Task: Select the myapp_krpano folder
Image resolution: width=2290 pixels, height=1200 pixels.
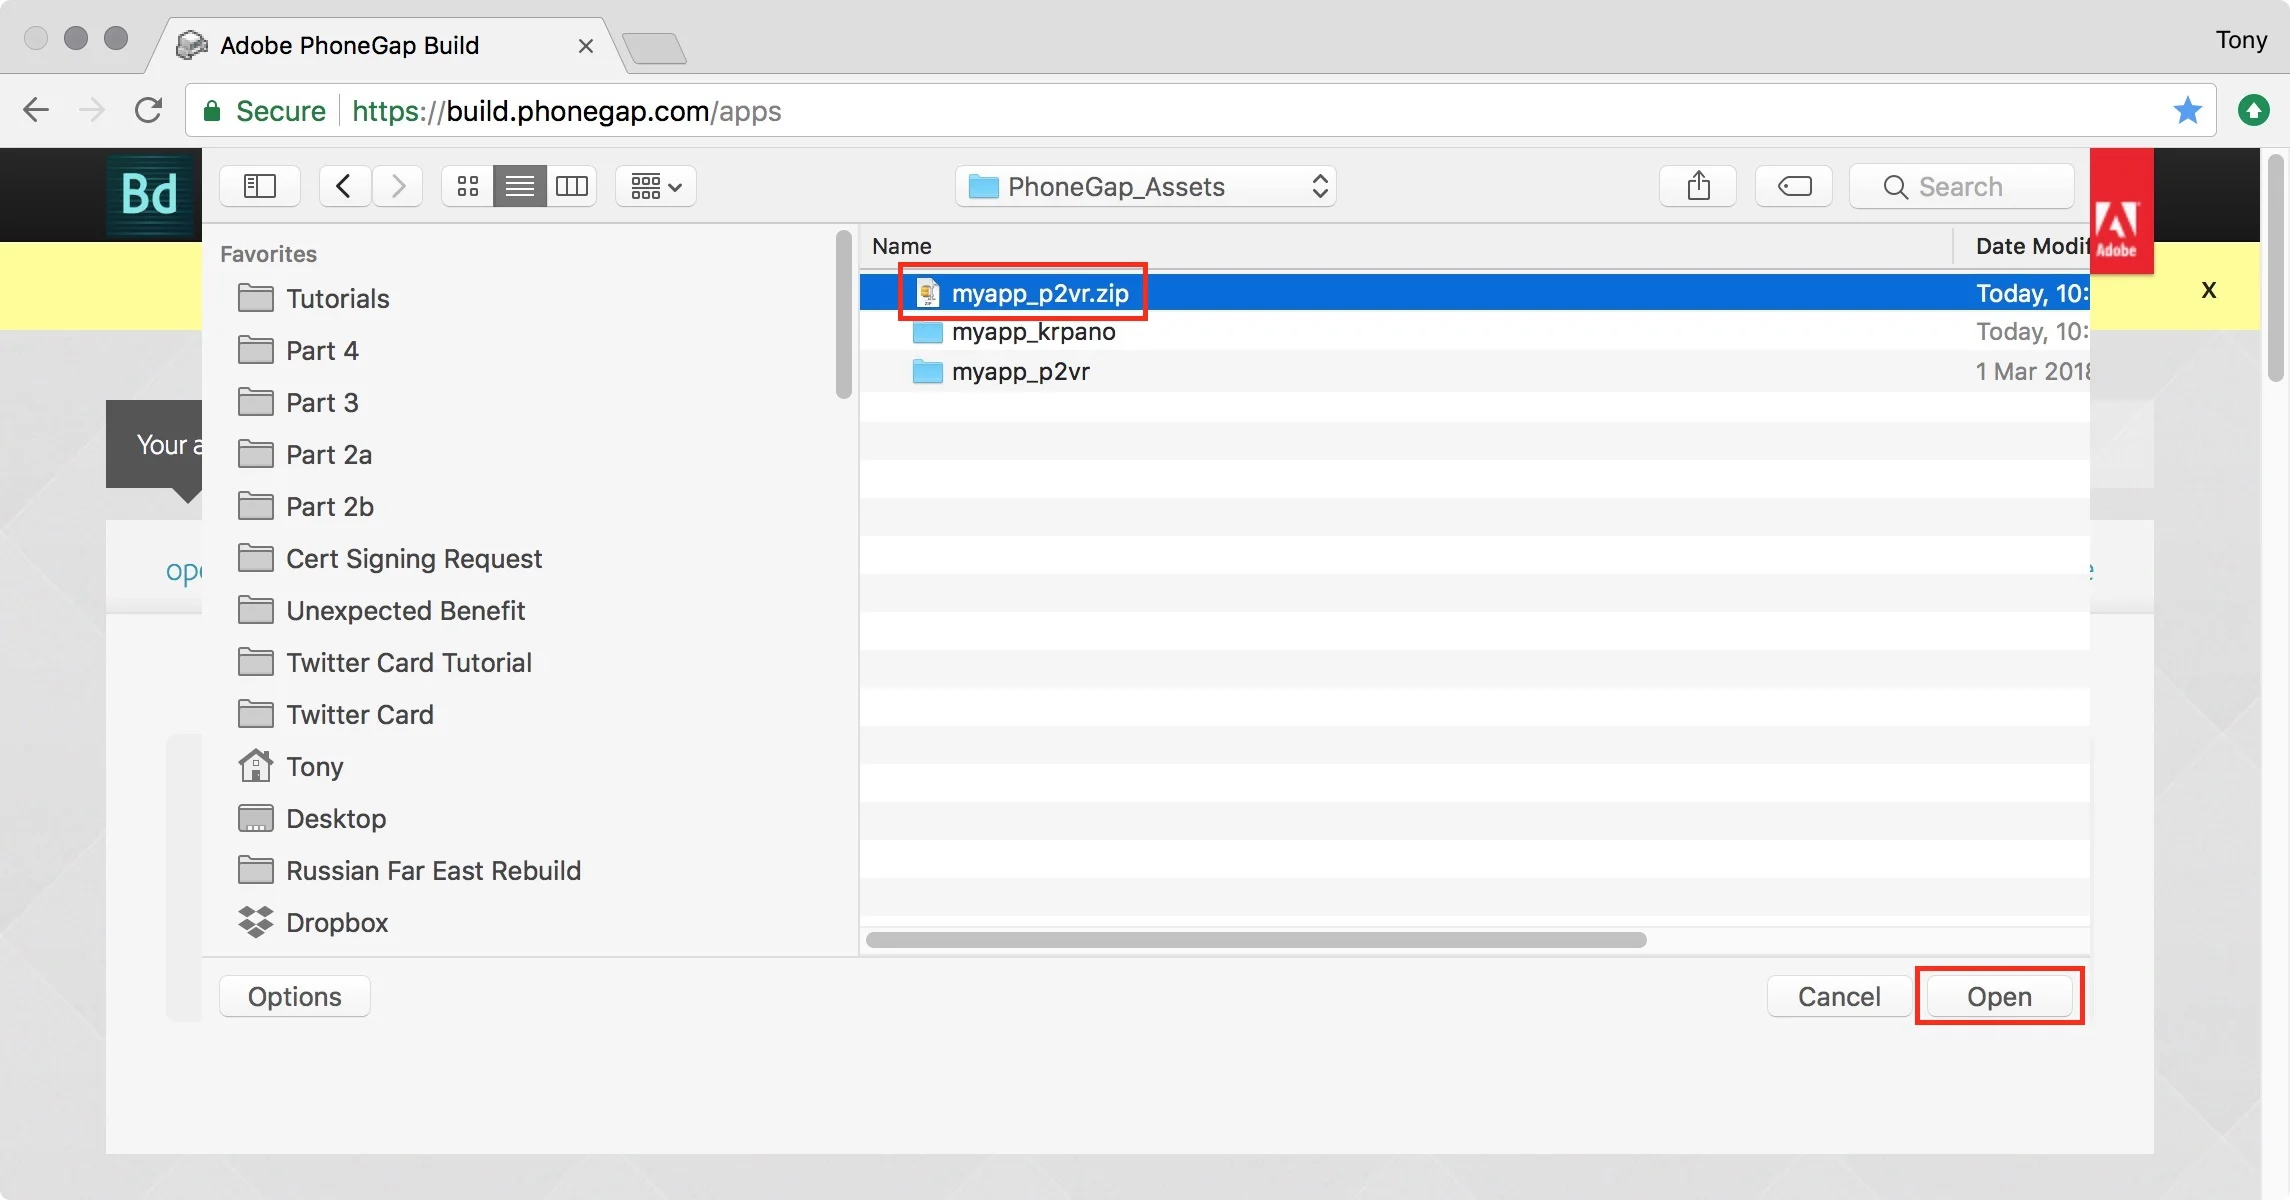Action: tap(1474, 332)
